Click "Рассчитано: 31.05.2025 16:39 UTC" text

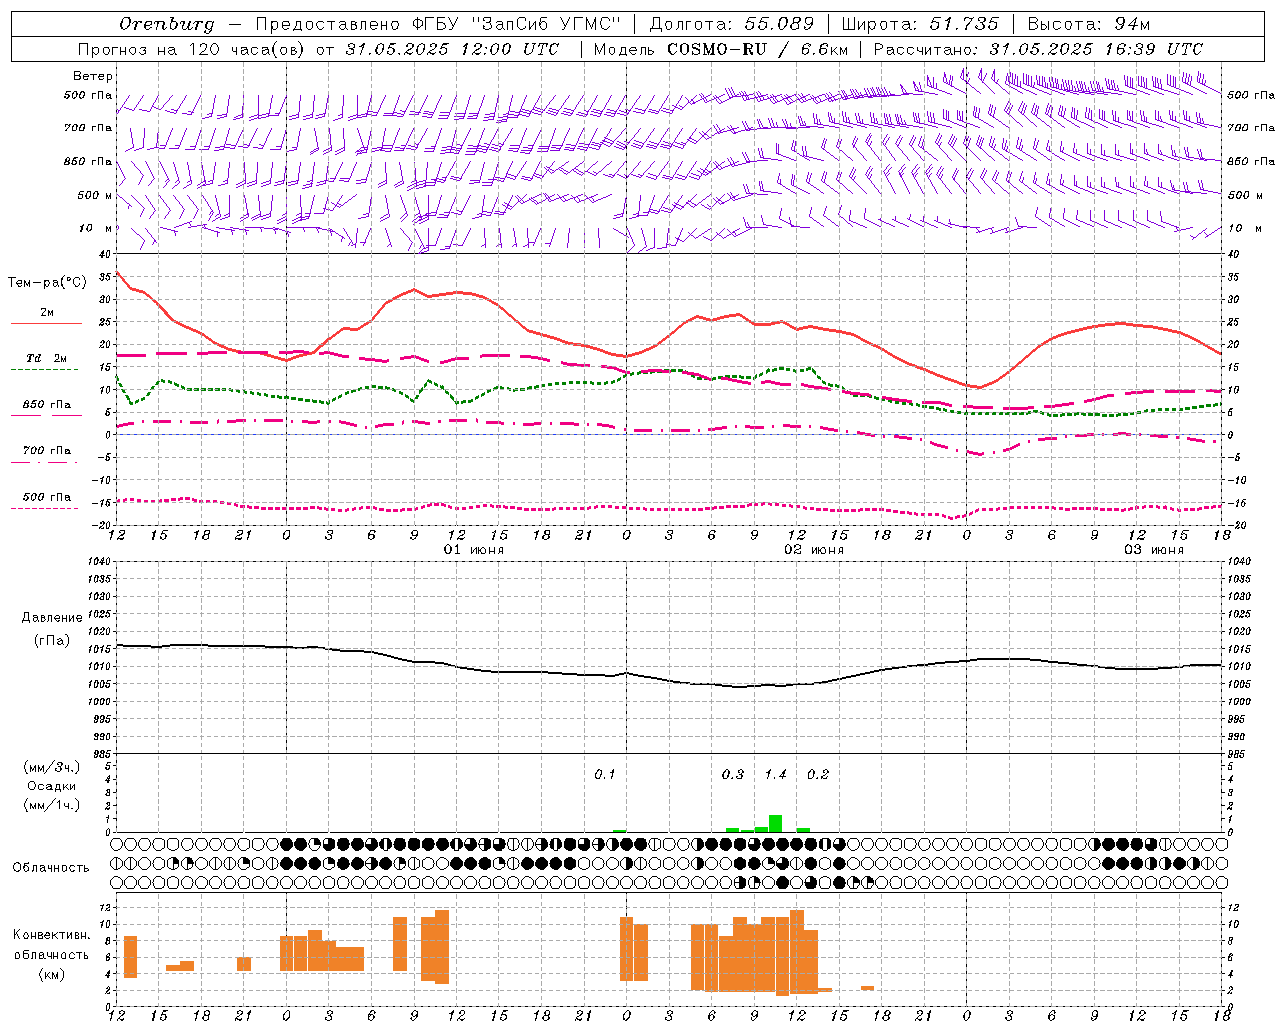[1038, 49]
